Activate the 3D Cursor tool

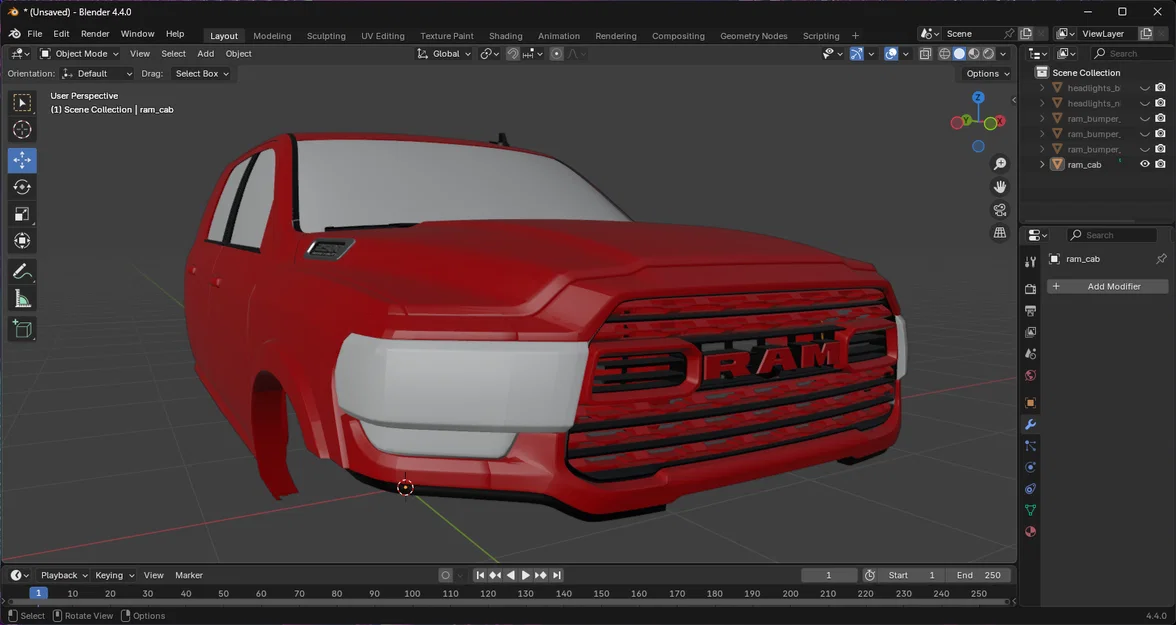pos(22,129)
